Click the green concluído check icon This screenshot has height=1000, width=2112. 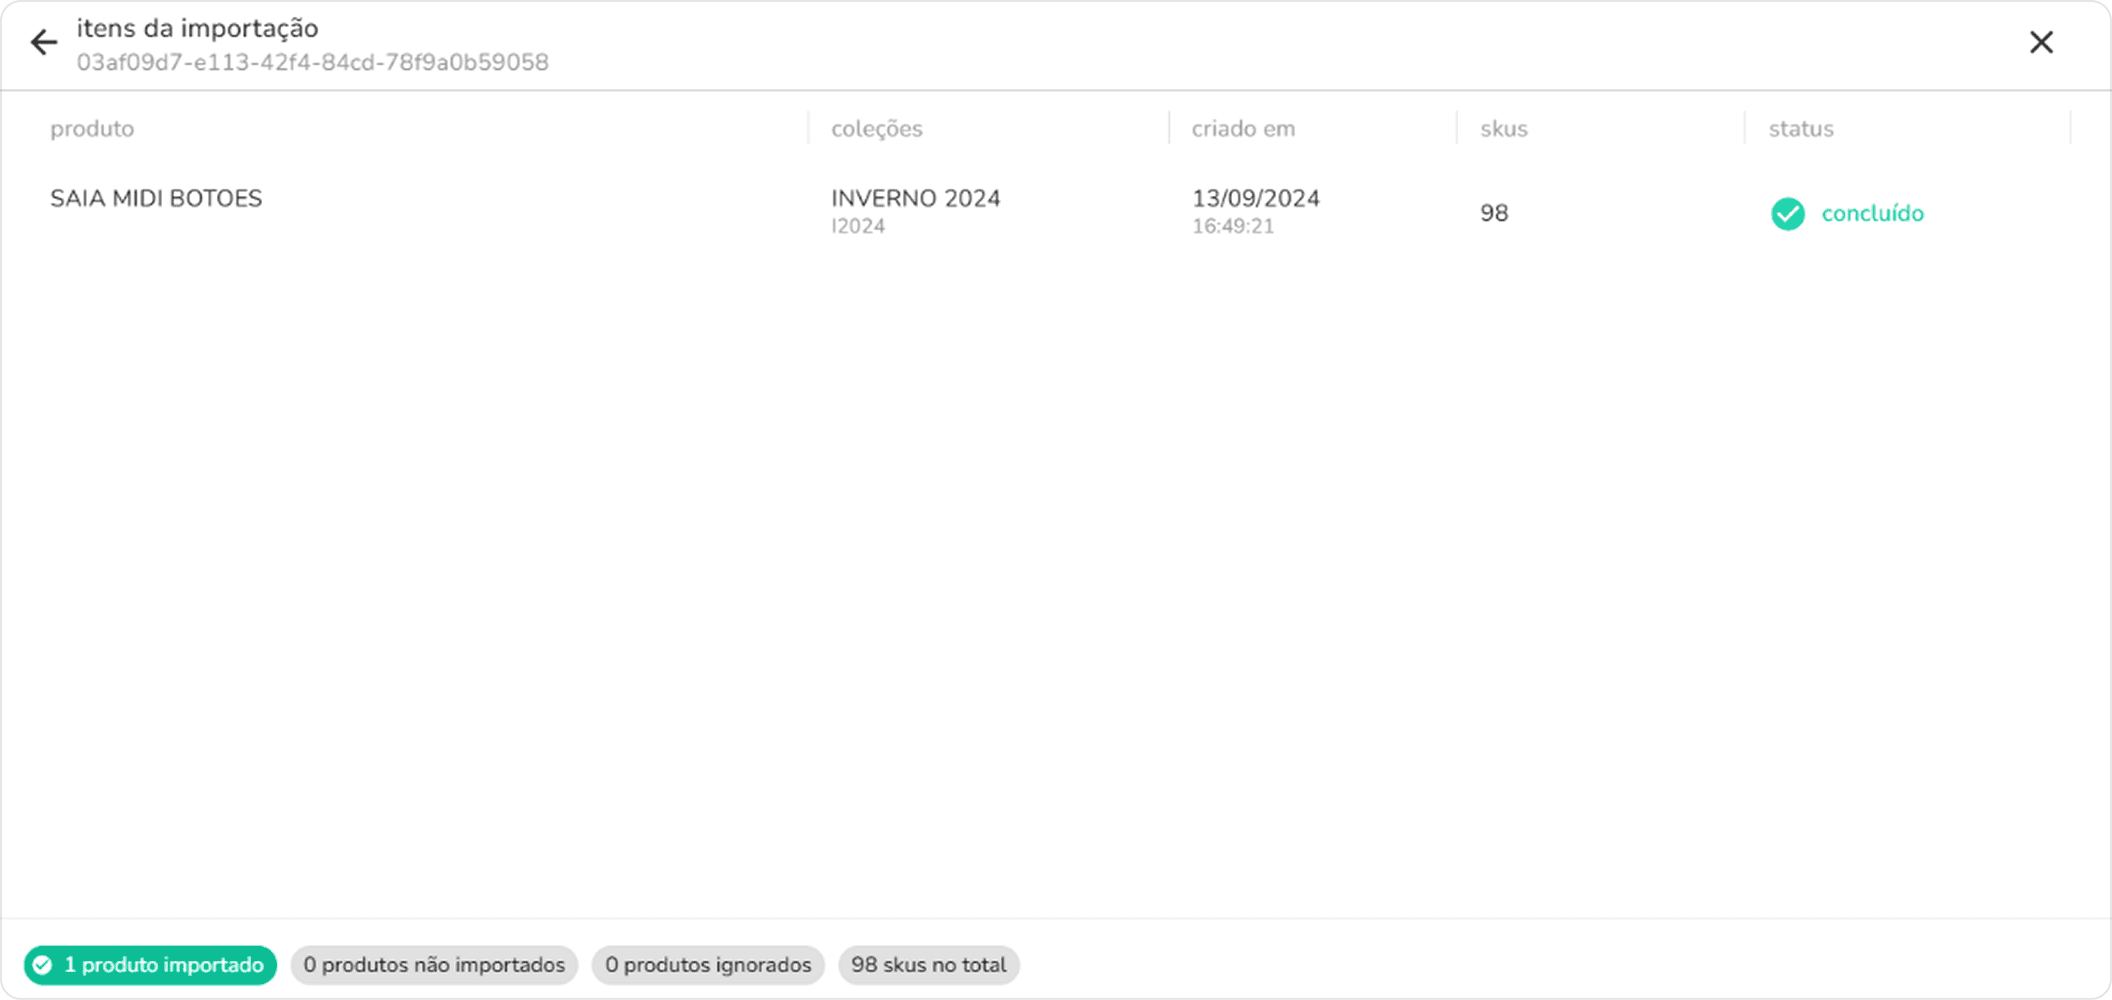(1788, 213)
